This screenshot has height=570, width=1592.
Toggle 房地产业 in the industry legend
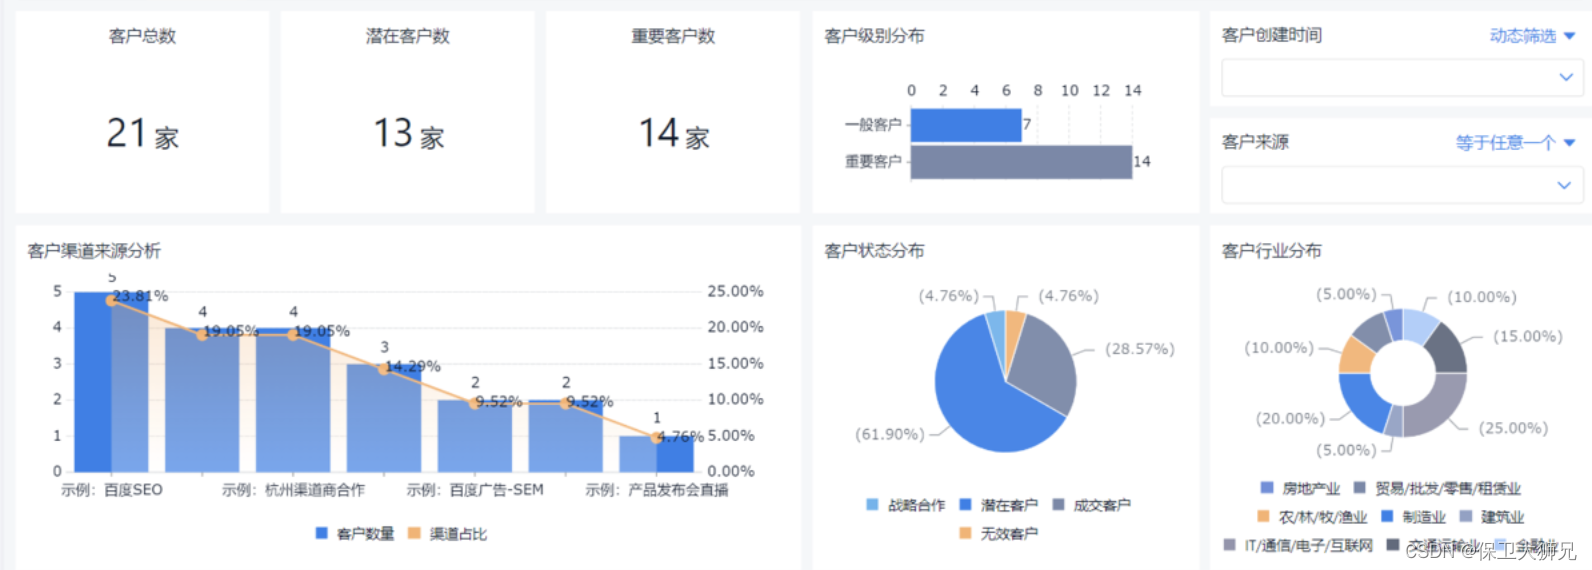[1300, 488]
